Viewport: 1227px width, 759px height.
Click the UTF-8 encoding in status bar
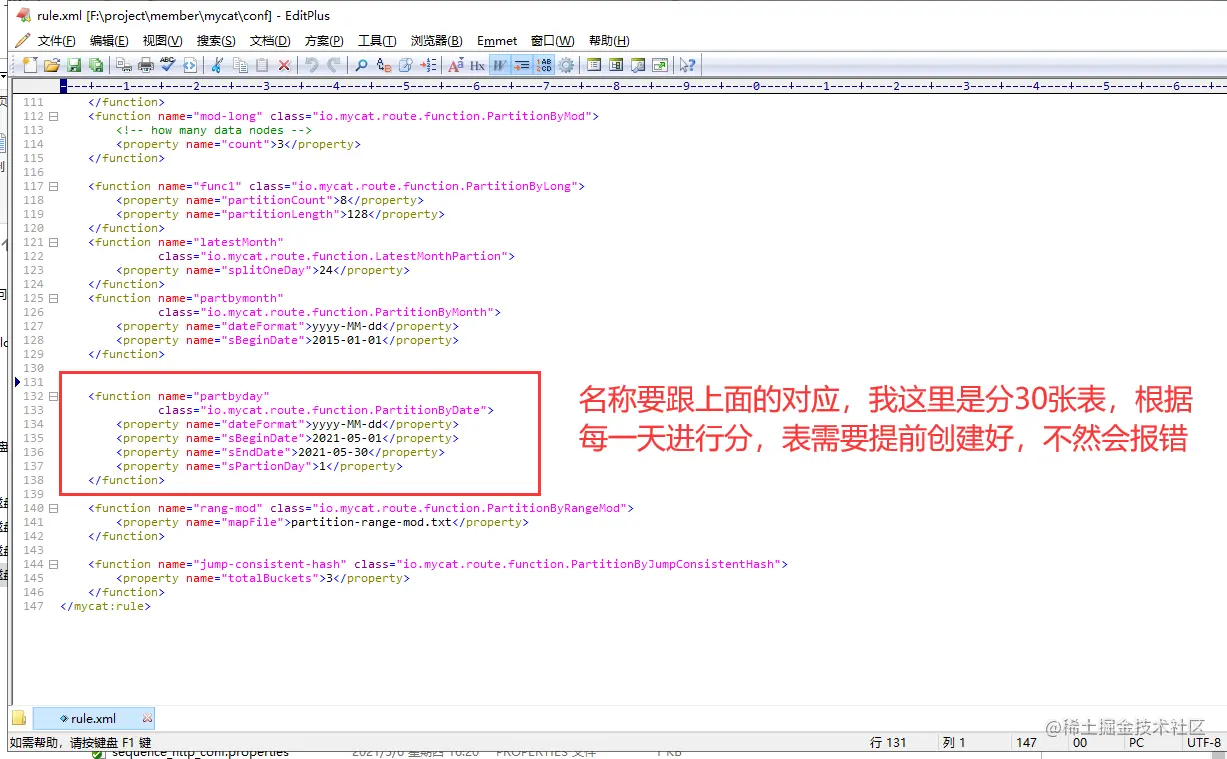pos(1203,743)
